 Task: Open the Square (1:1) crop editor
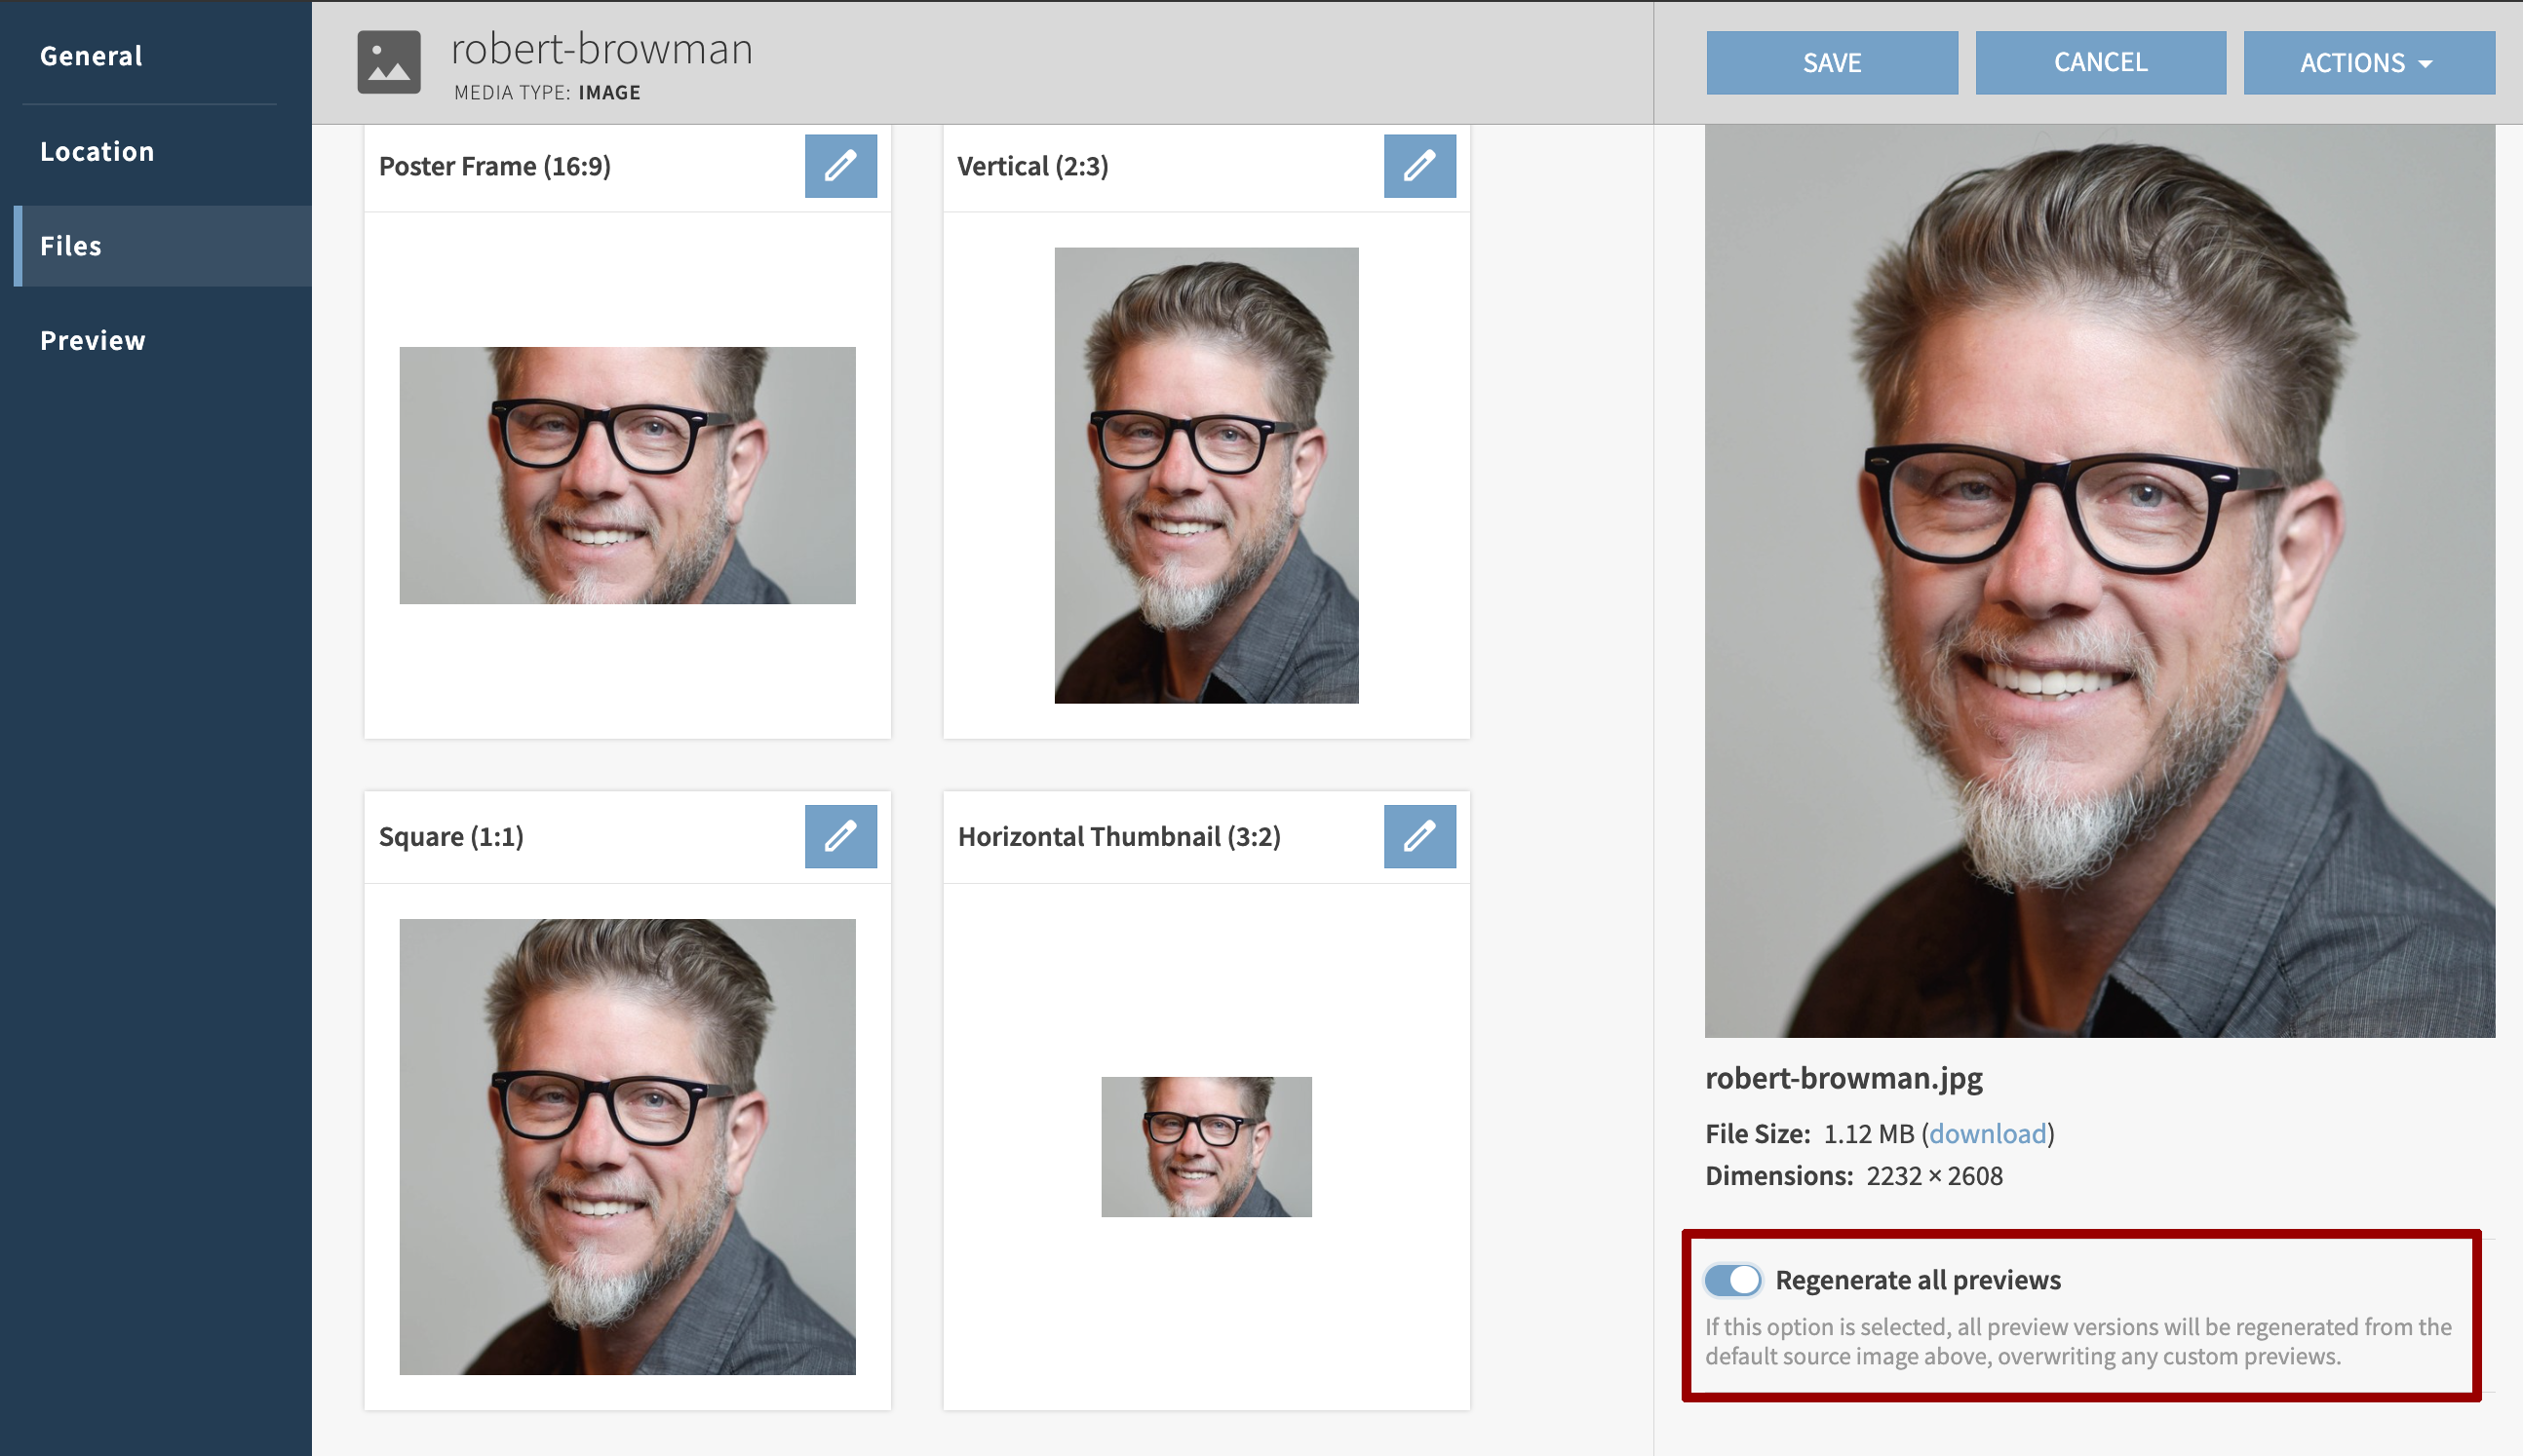coord(840,836)
